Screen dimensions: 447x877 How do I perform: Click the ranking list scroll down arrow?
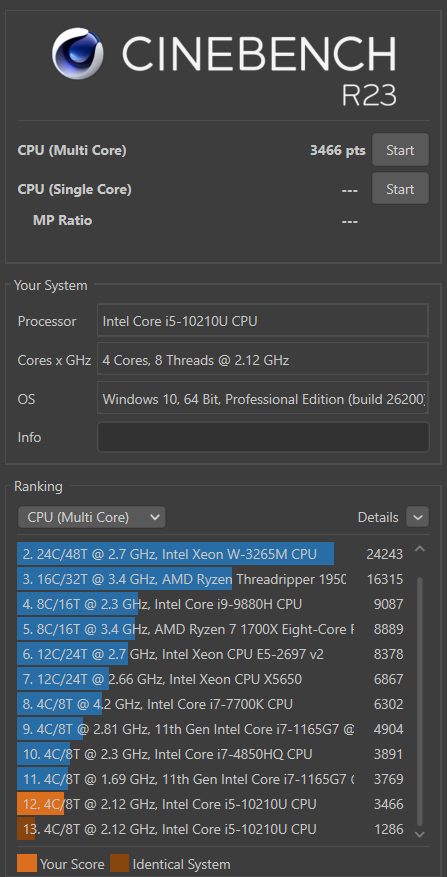point(420,833)
